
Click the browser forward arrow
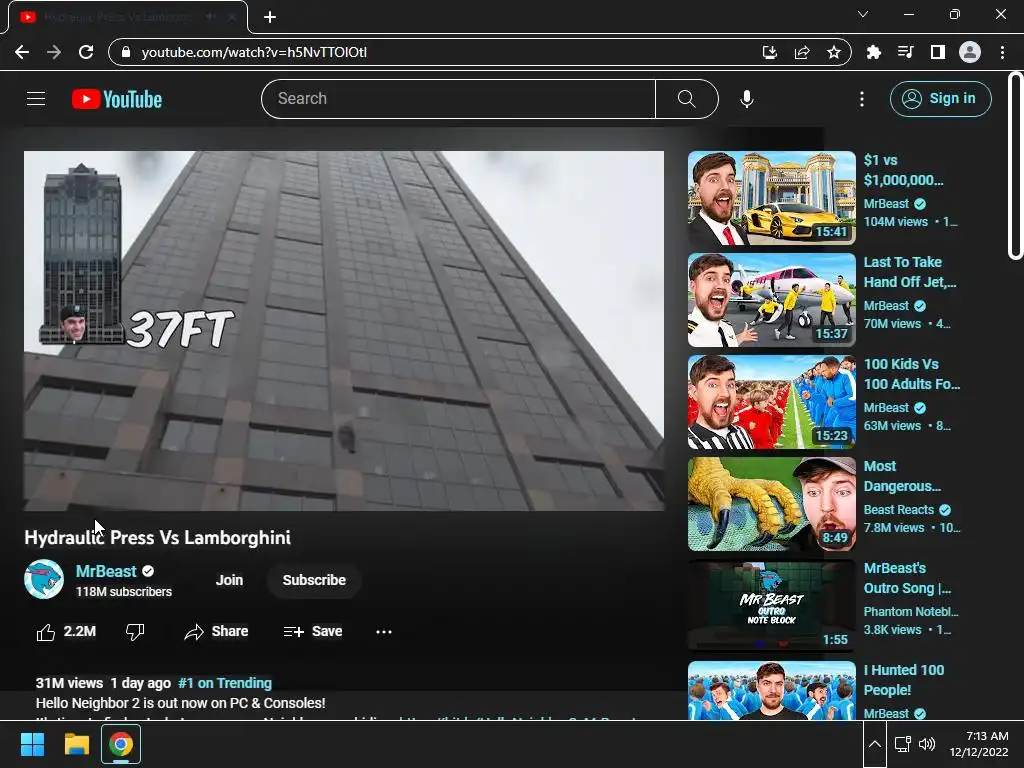coord(54,52)
